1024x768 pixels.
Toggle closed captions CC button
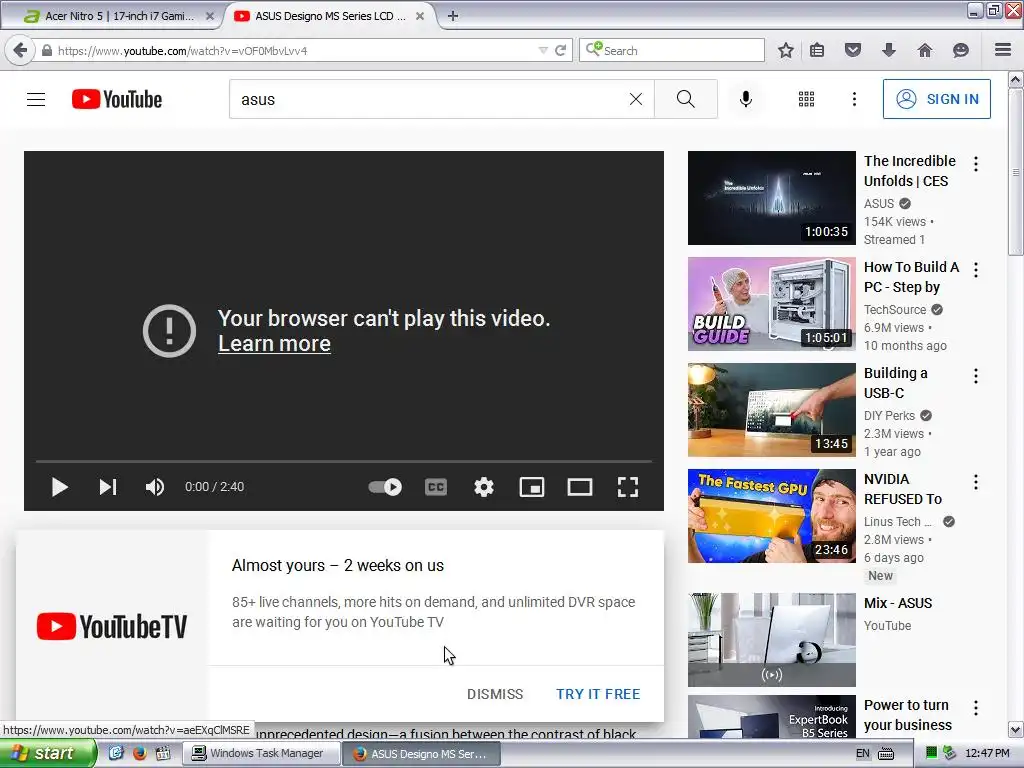tap(436, 487)
